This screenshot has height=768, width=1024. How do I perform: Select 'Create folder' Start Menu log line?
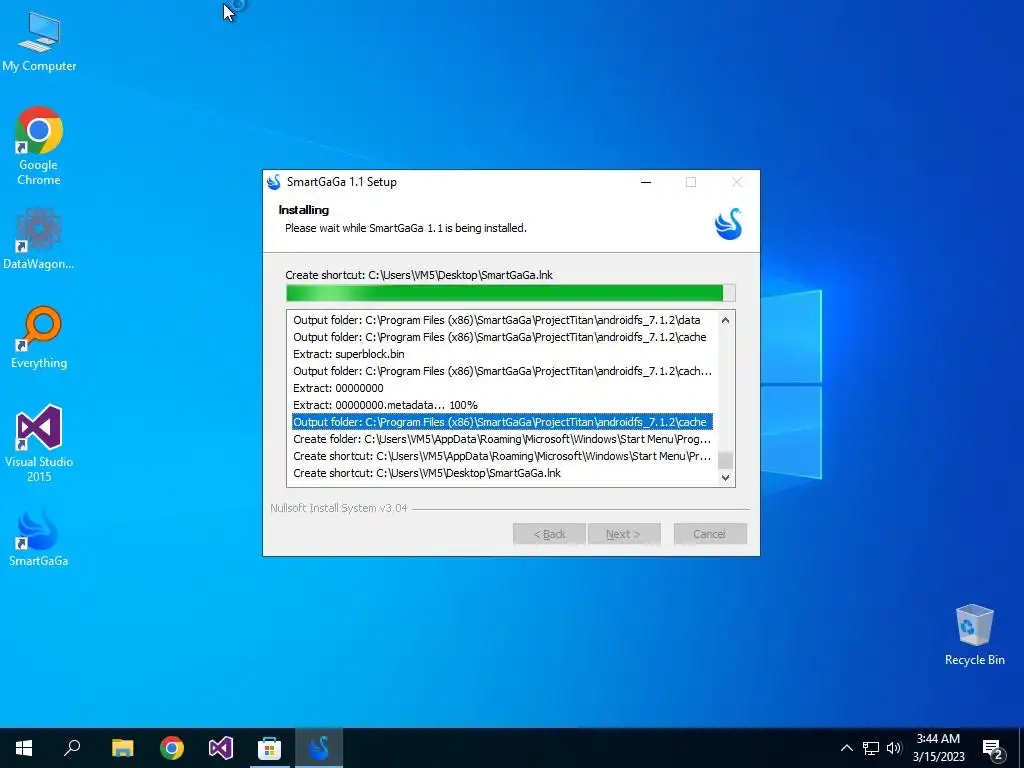pos(502,439)
